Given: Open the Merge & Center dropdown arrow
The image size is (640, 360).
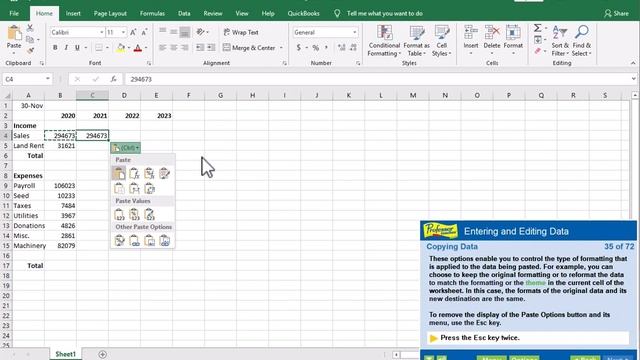Looking at the screenshot, I should pos(281,48).
